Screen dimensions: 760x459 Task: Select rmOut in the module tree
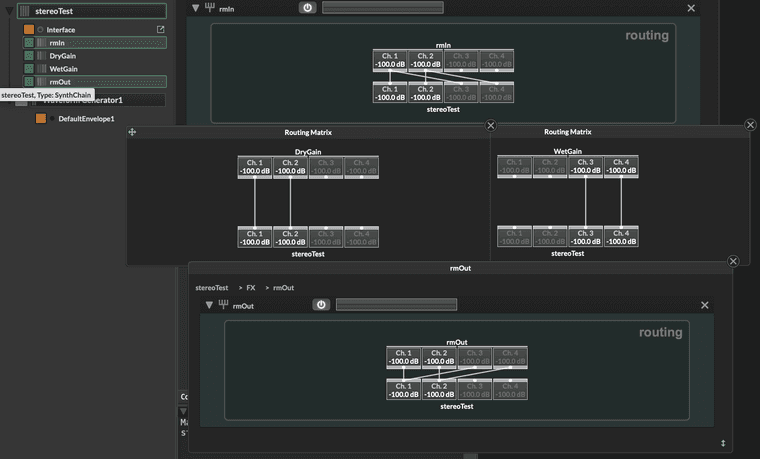95,82
